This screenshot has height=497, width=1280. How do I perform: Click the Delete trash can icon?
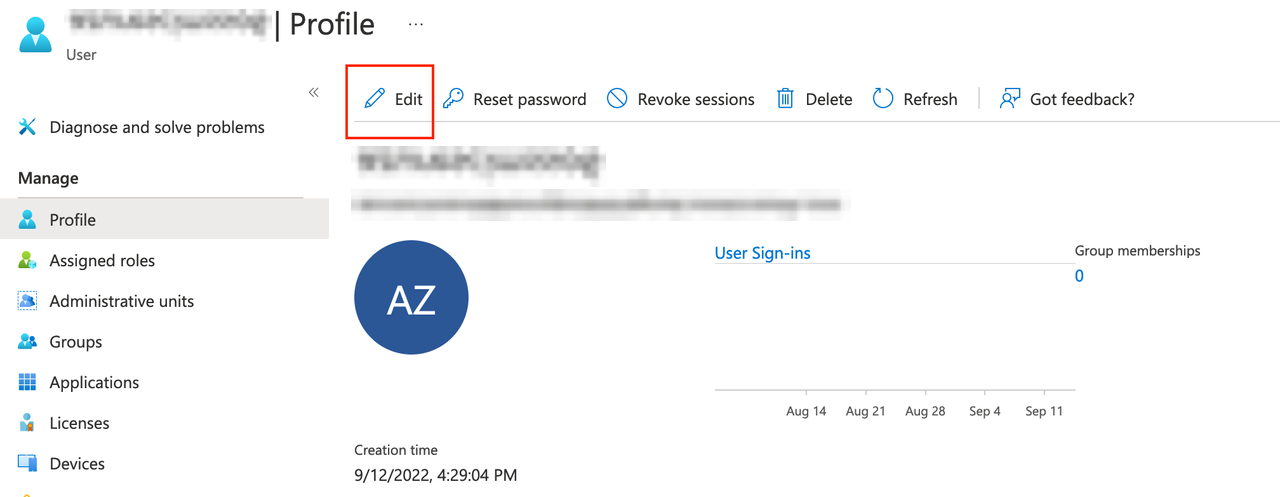pos(786,99)
